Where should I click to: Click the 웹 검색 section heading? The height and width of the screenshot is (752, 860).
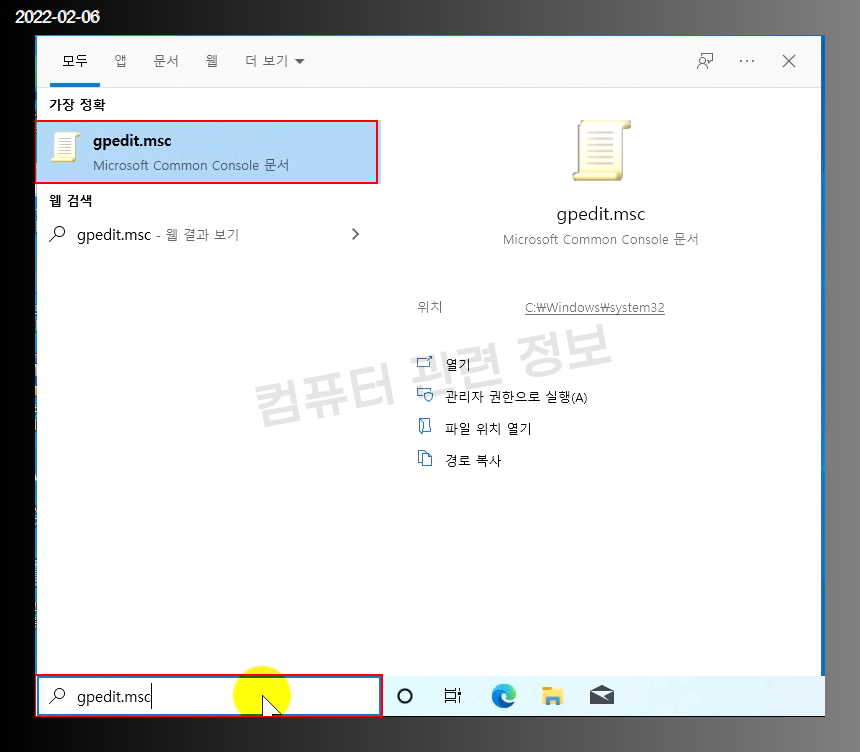coord(71,201)
